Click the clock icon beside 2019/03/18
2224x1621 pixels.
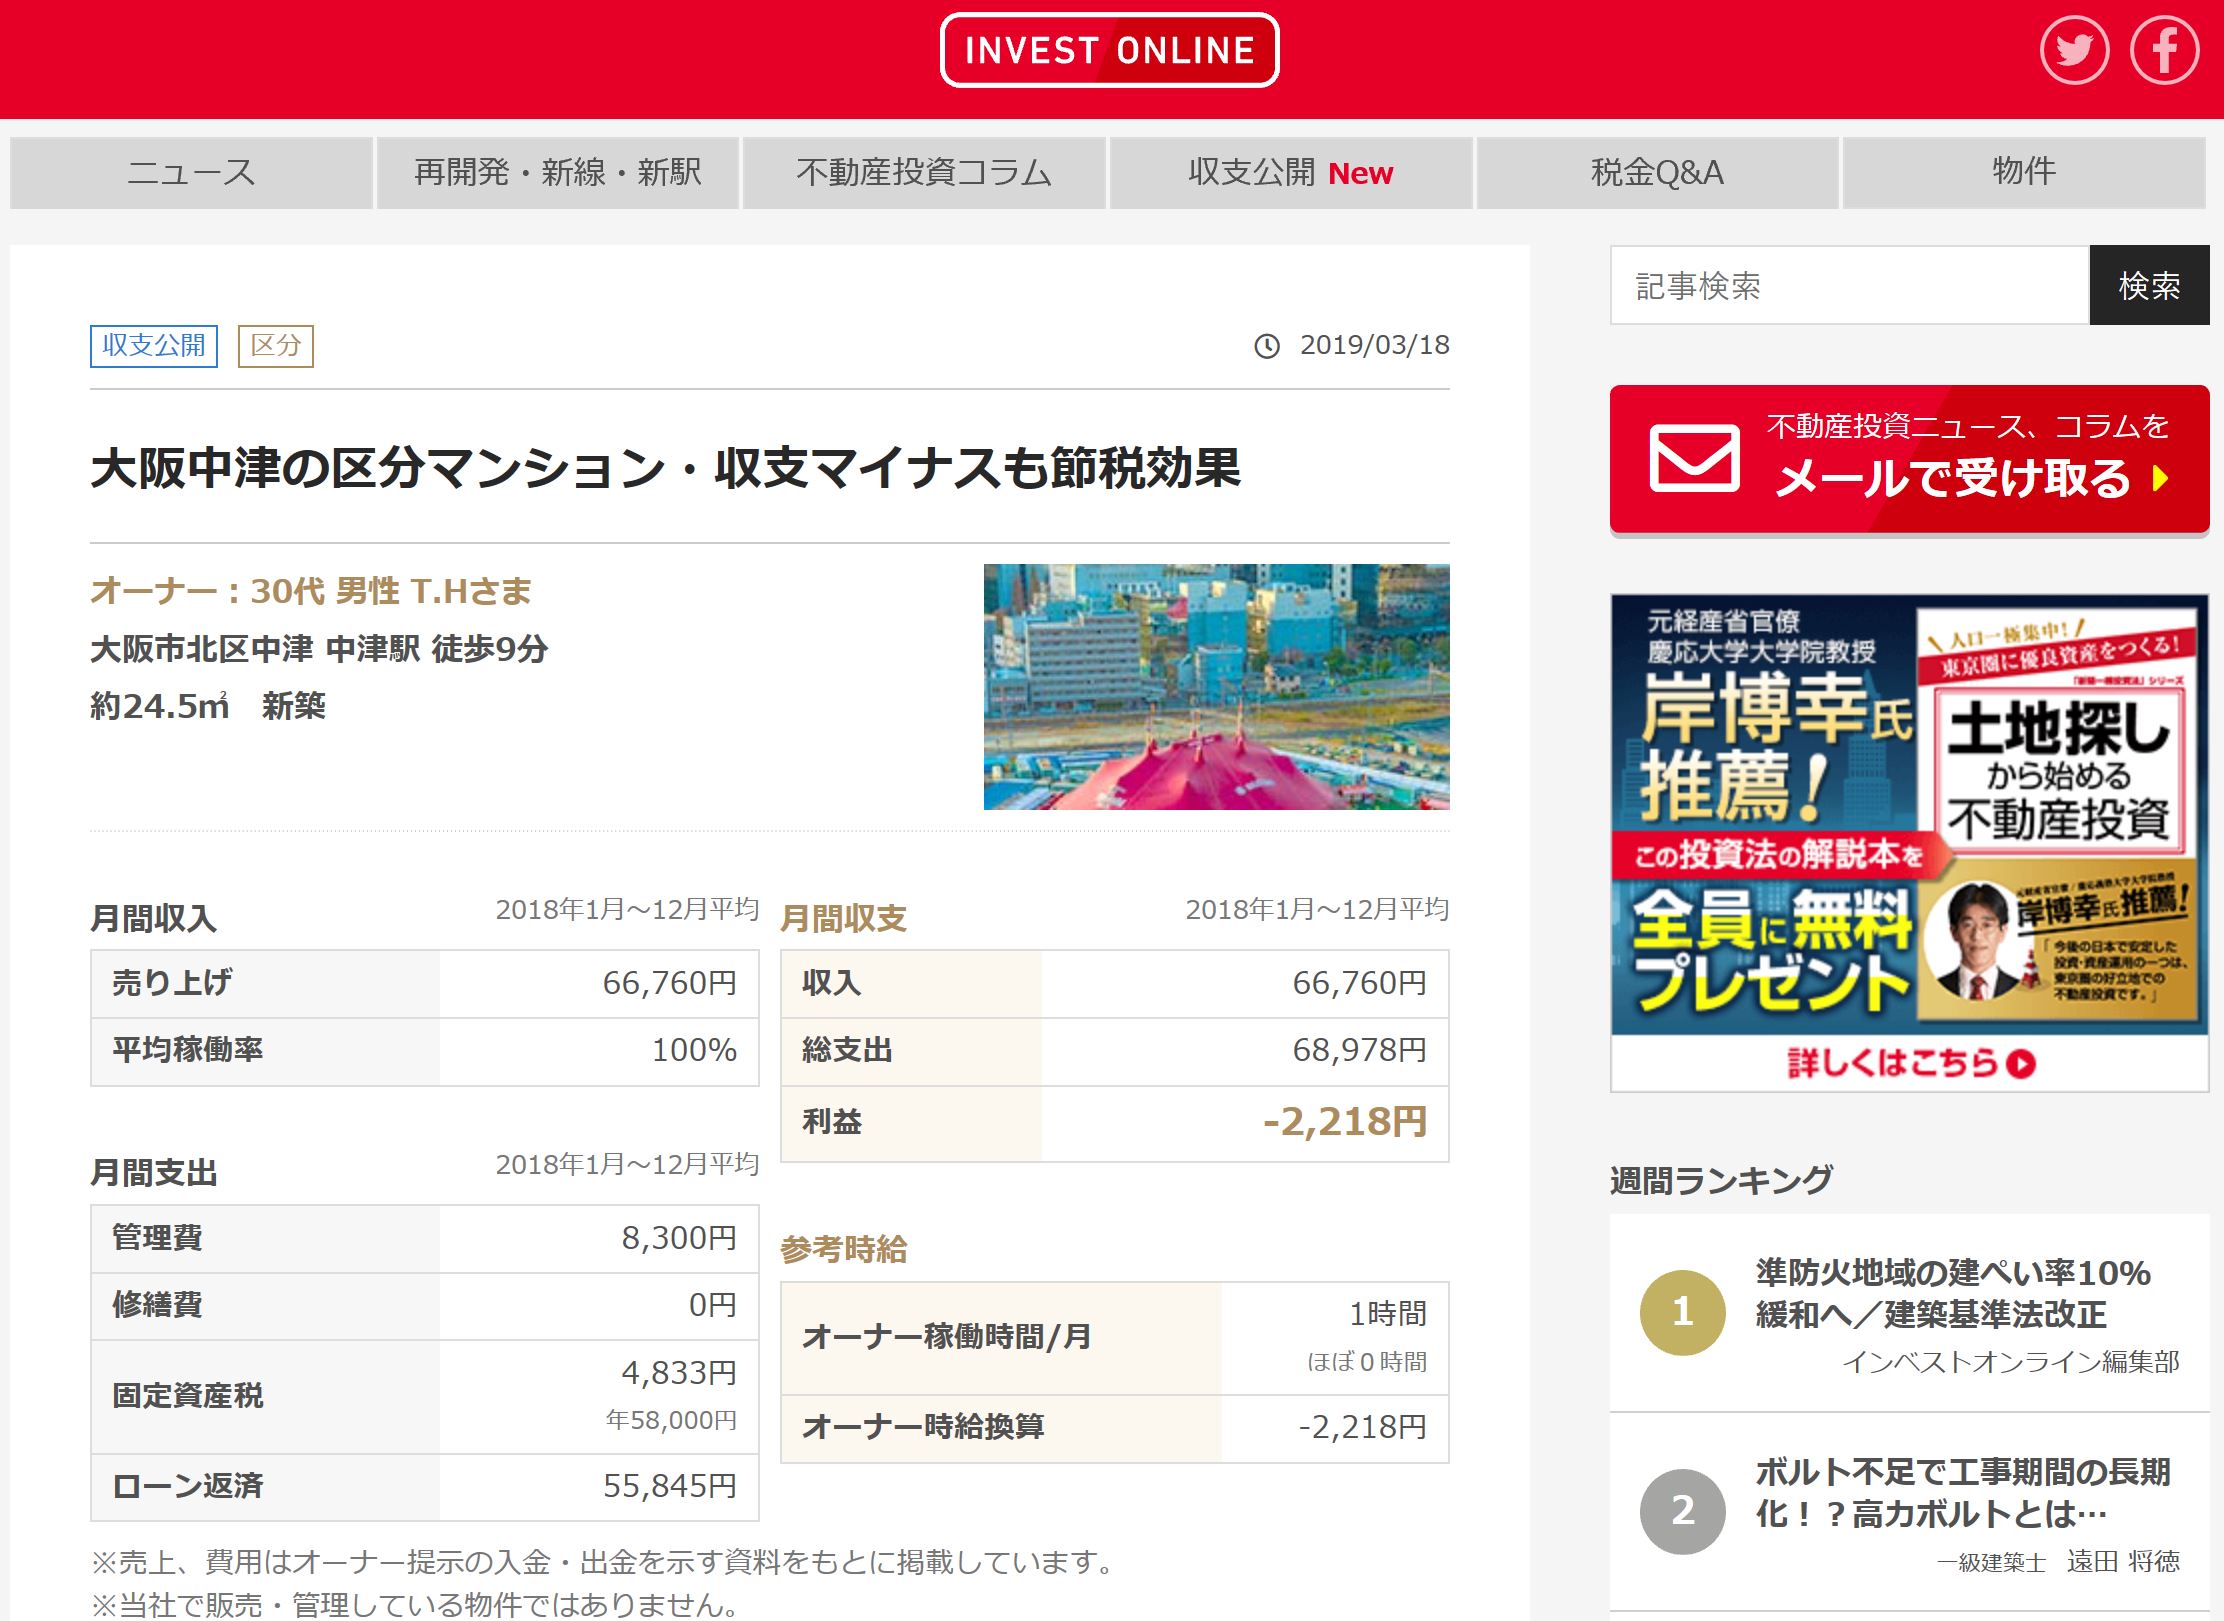tap(1267, 346)
